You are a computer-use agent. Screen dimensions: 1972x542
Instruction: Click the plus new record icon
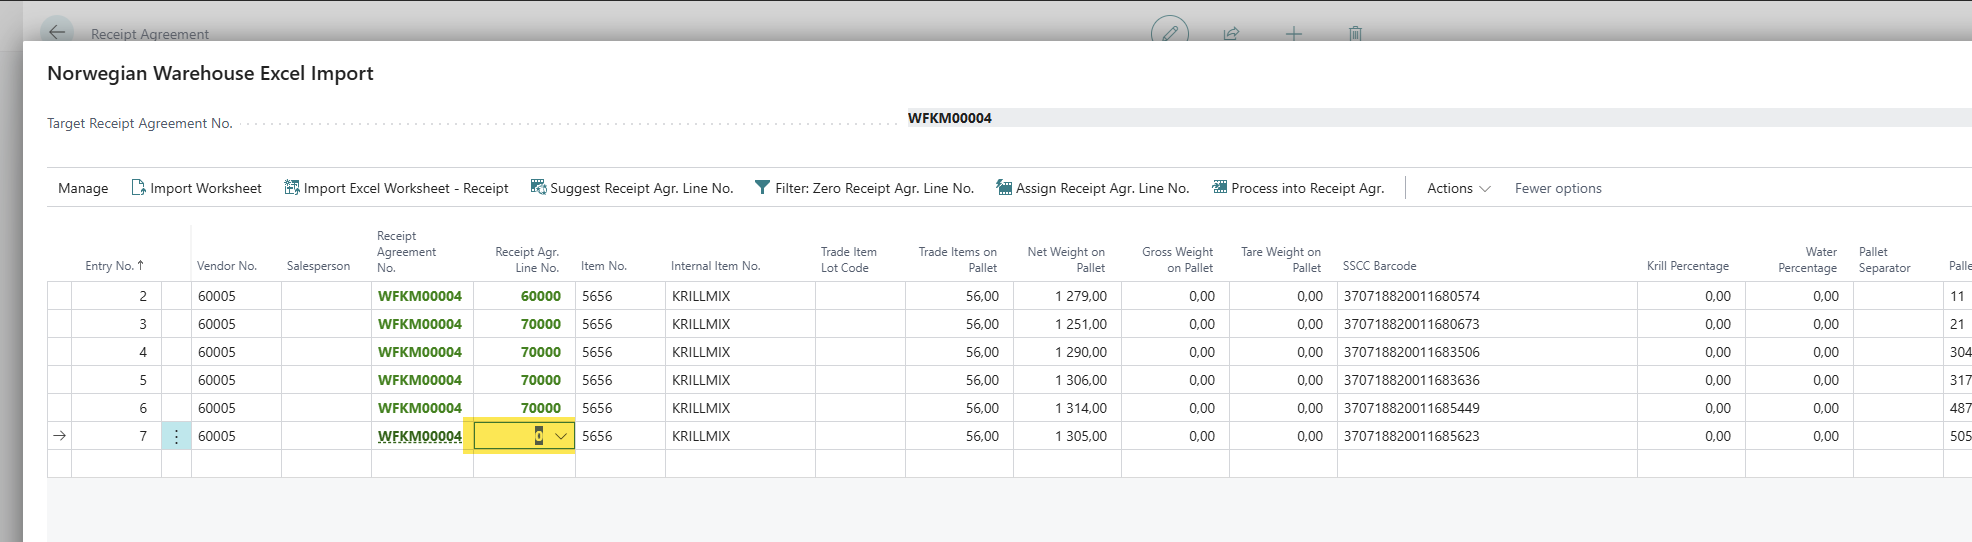(1293, 34)
